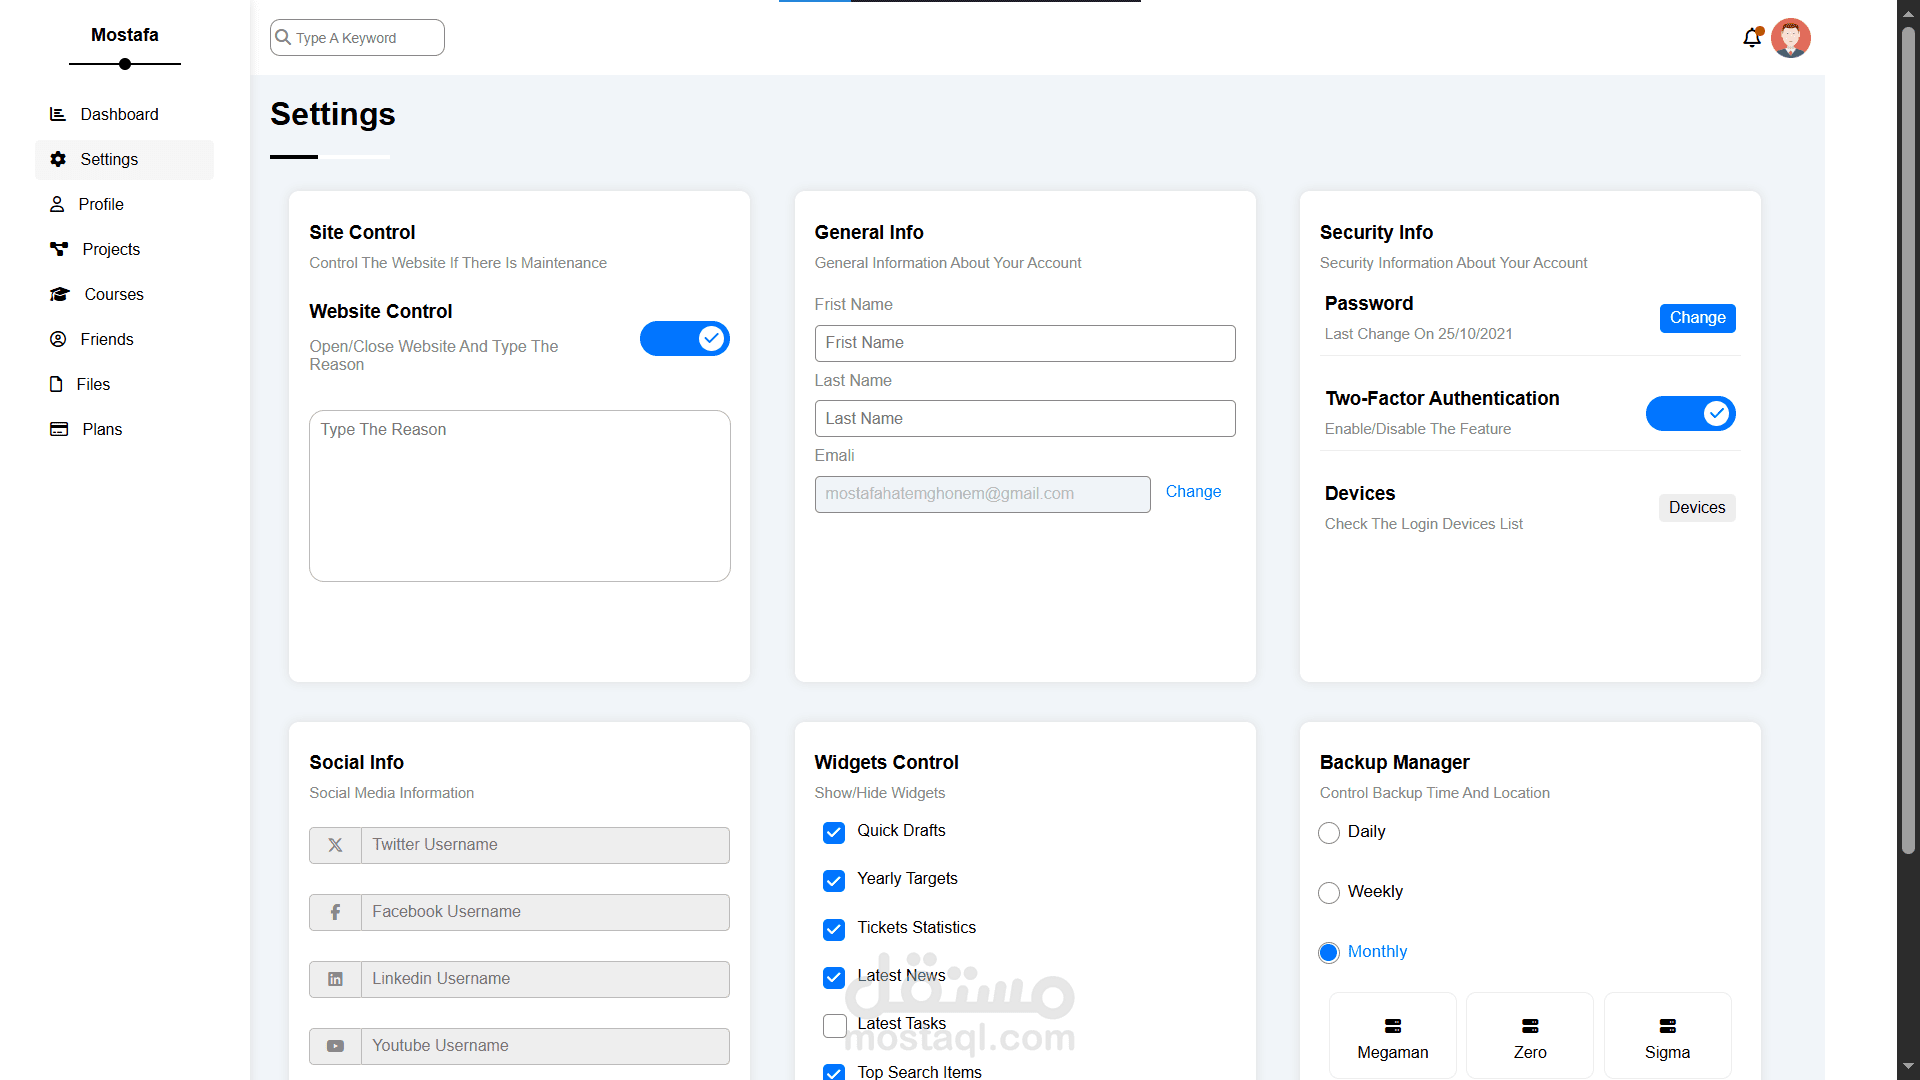1920x1080 pixels.
Task: Toggle the Website Control switch off
Action: coord(685,338)
